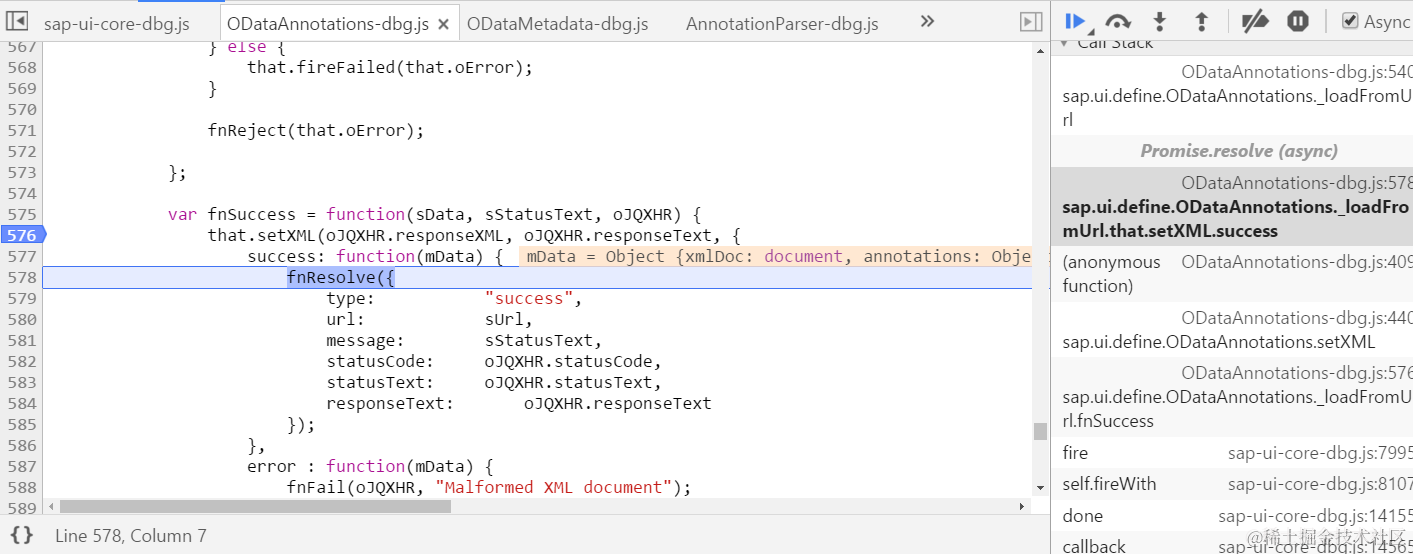Click line number 587 in the gutter
This screenshot has height=554, width=1413.
coord(21,466)
